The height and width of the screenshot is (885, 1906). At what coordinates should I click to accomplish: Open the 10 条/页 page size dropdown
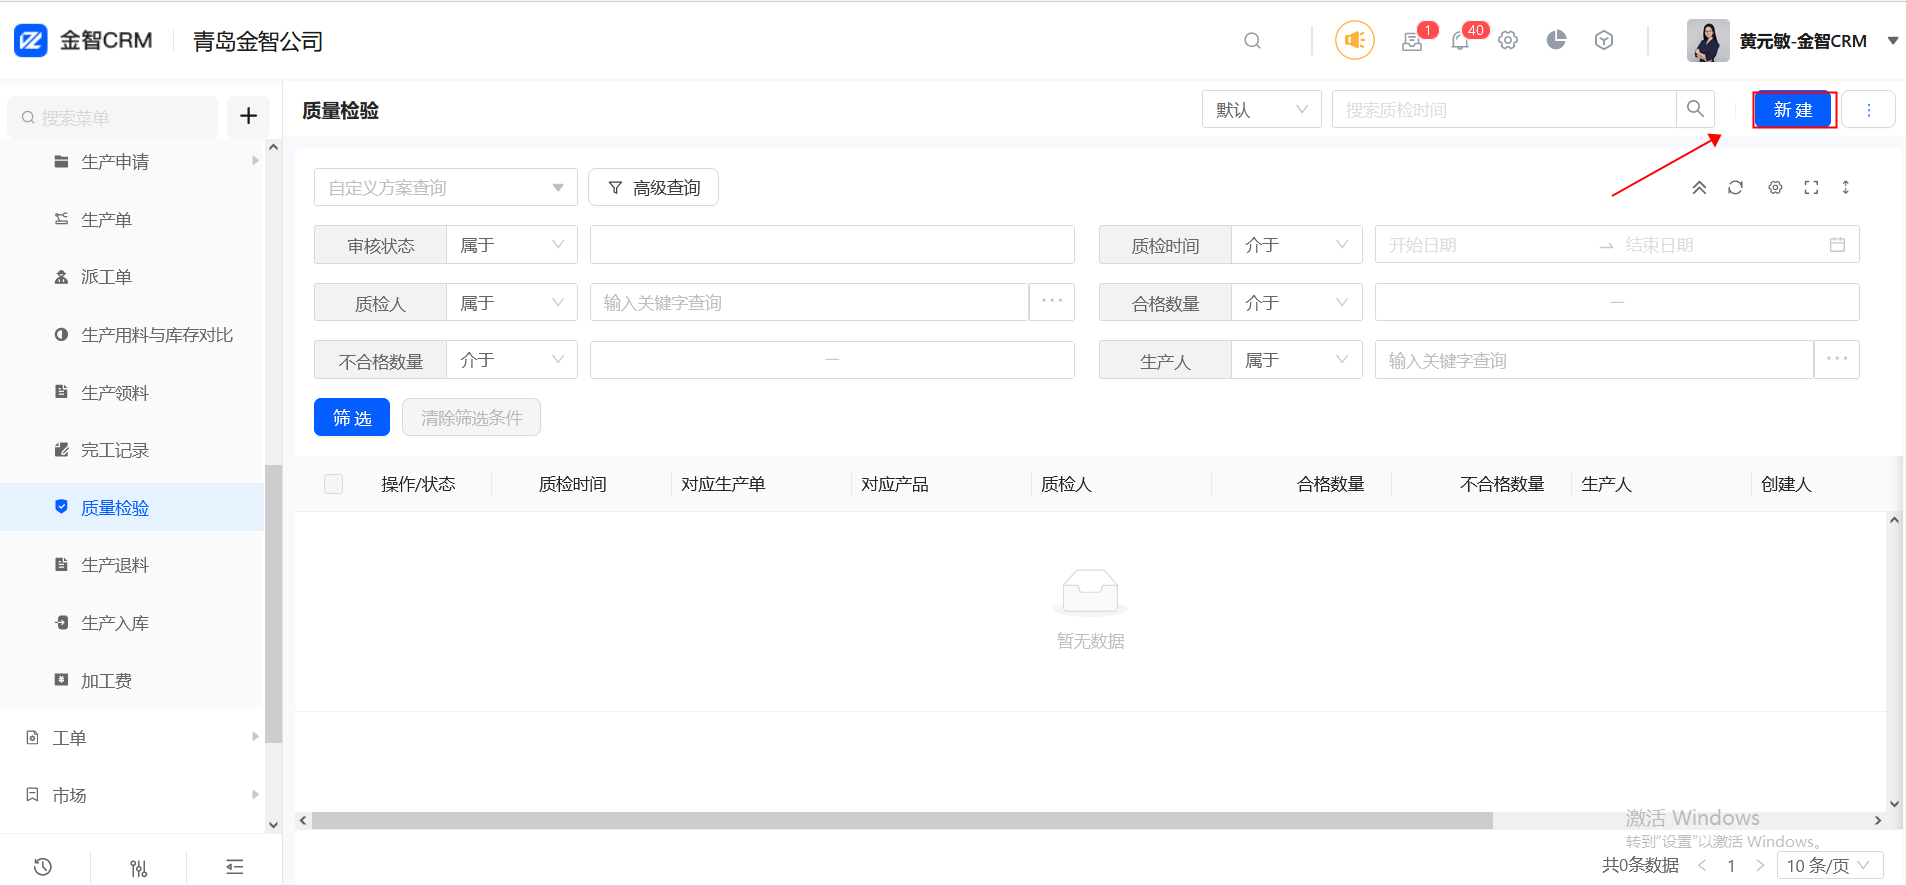pyautogui.click(x=1830, y=866)
